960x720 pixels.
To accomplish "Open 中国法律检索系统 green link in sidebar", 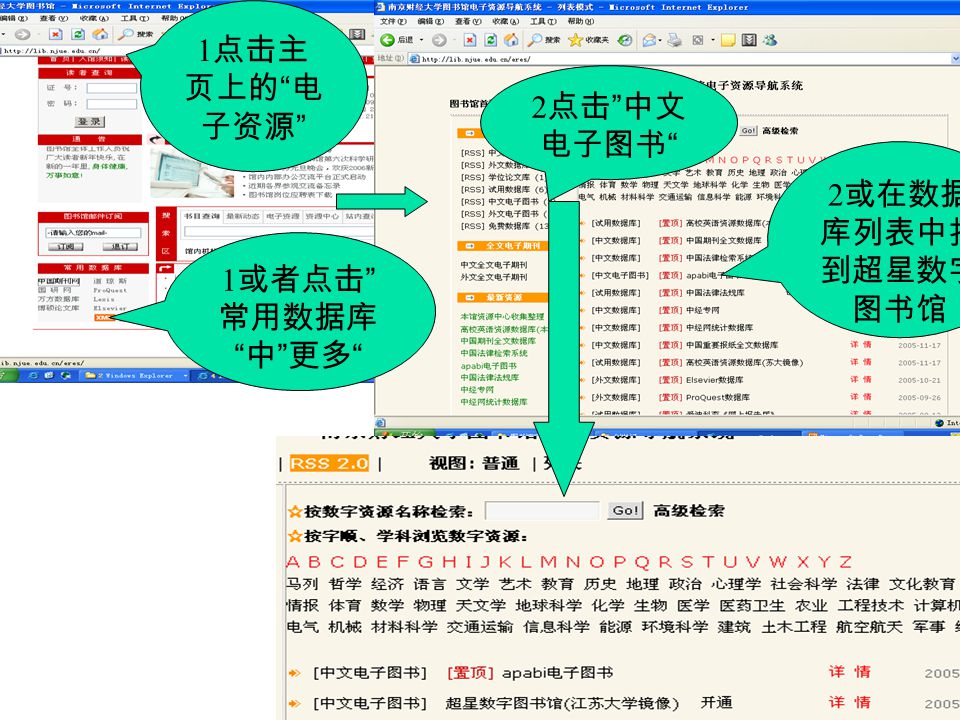I will coord(494,353).
